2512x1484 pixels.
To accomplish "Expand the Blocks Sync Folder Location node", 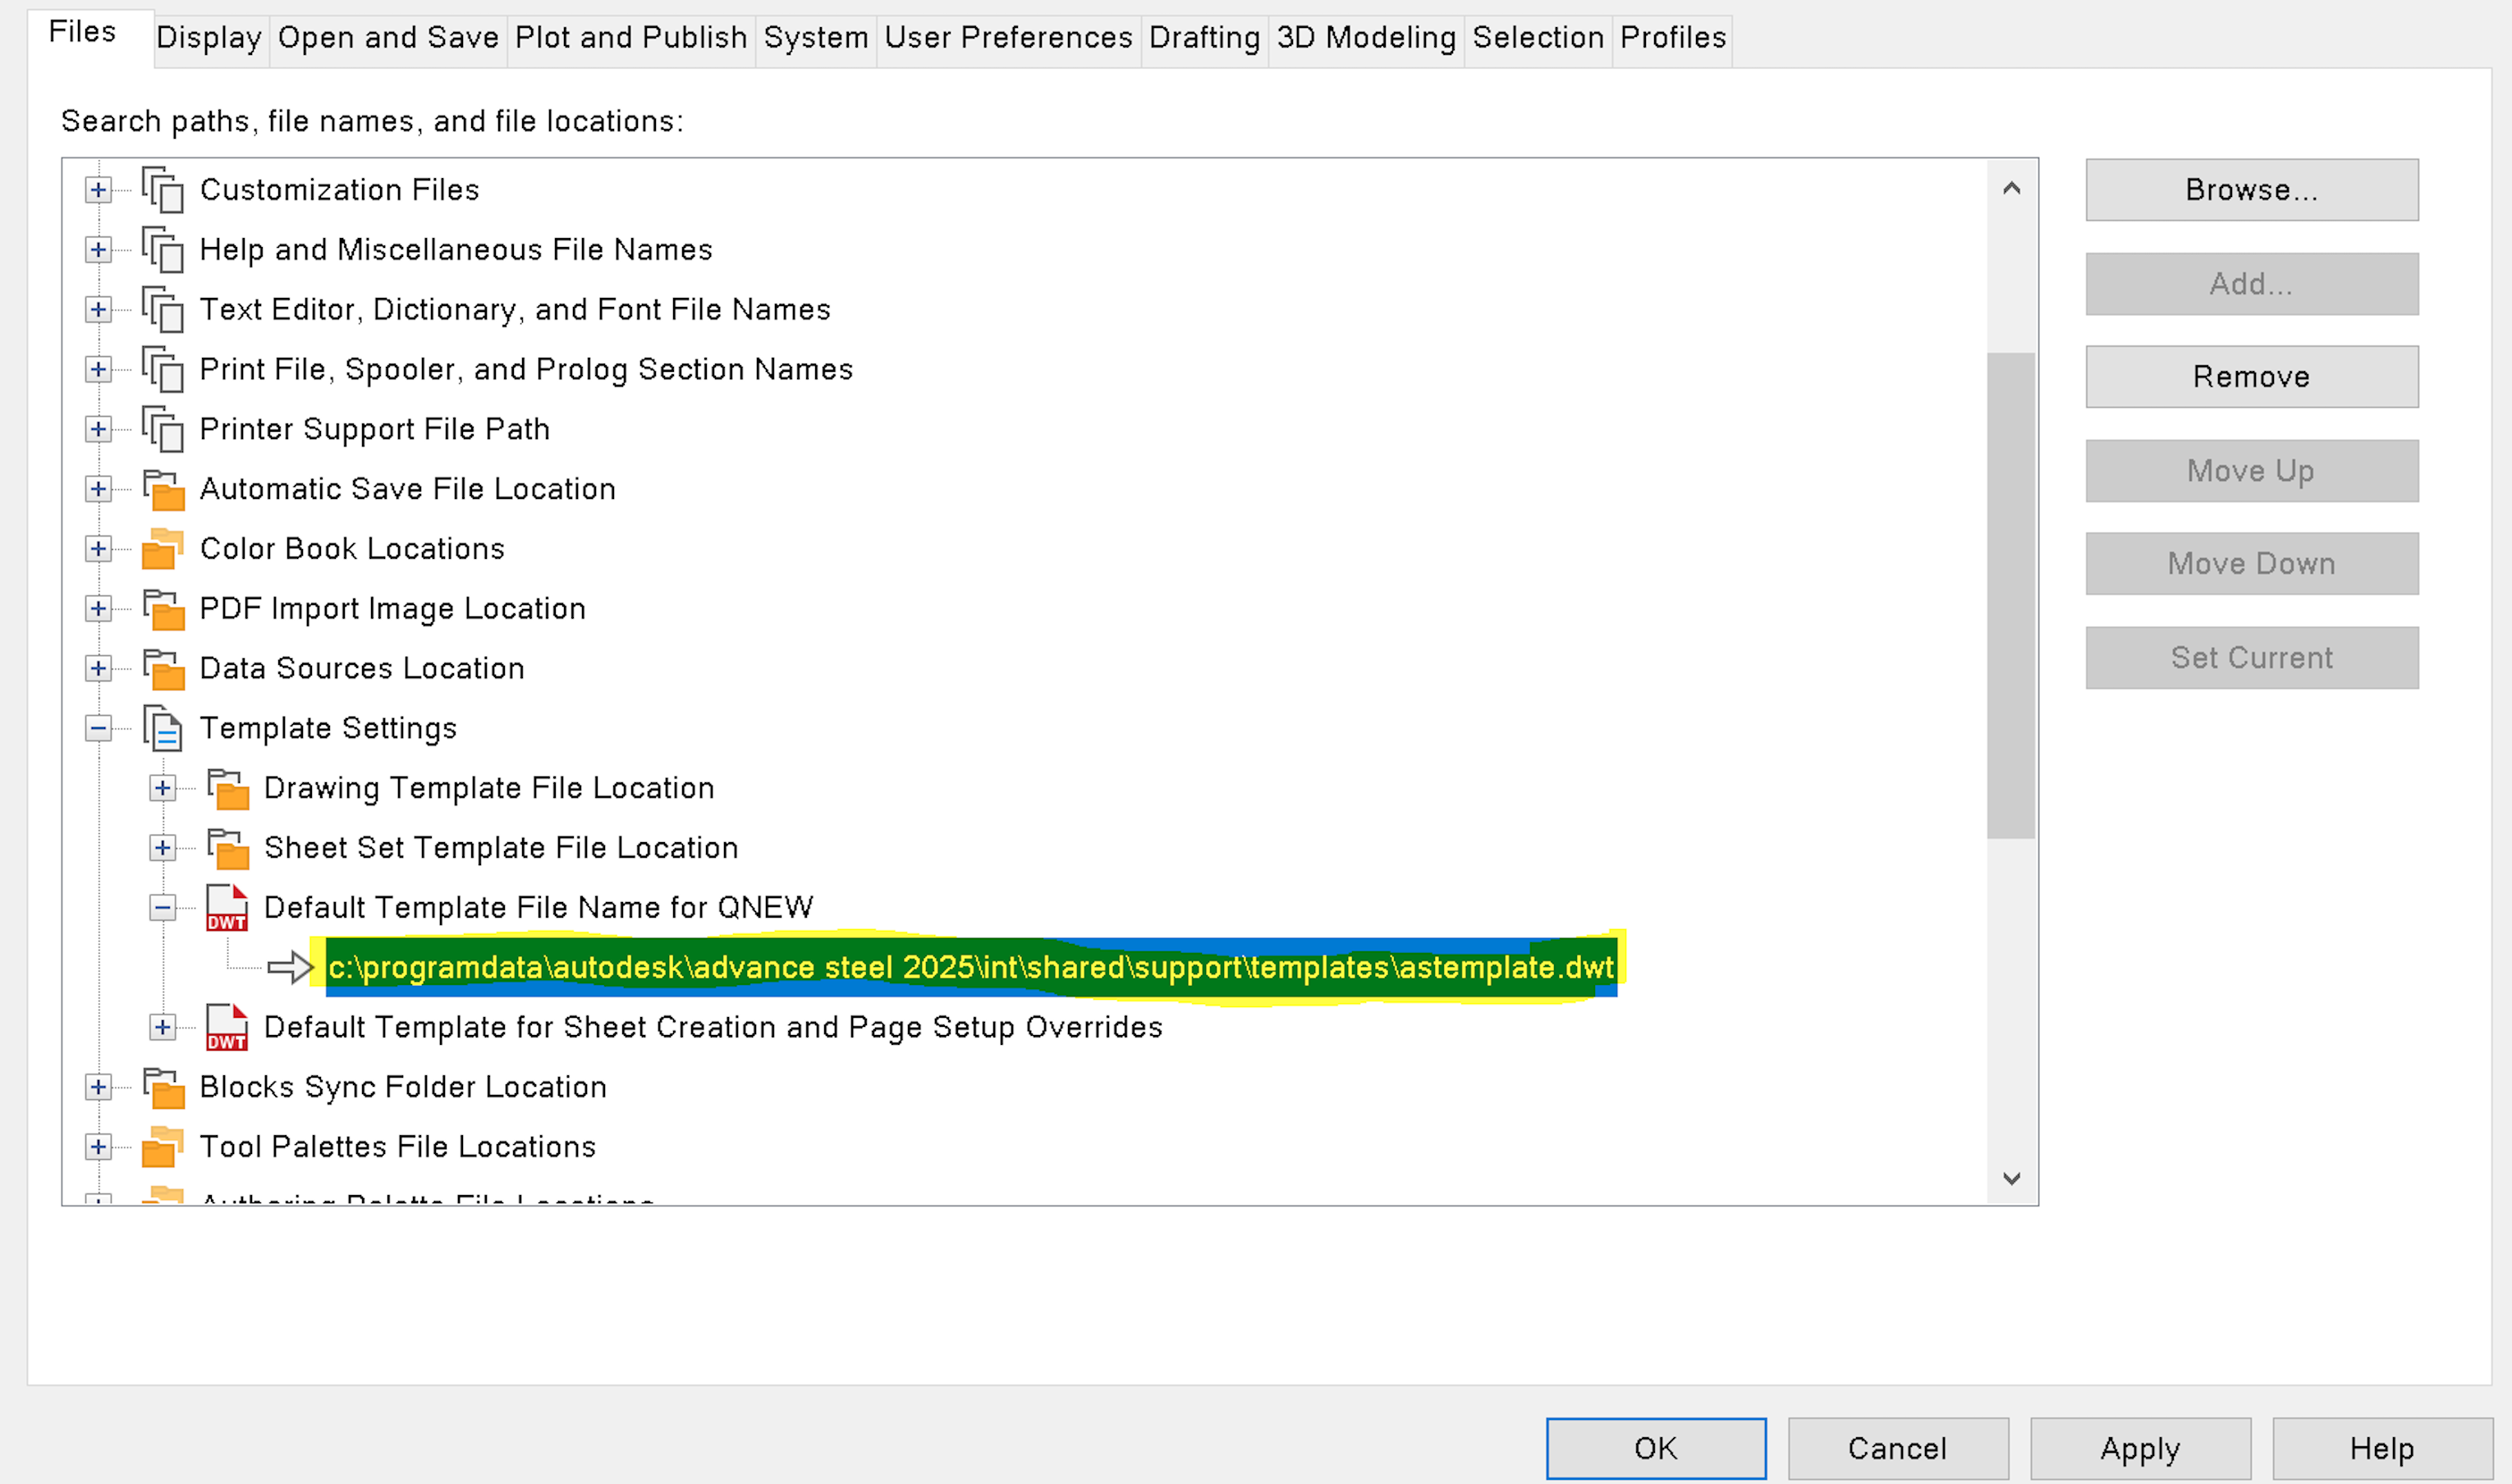I will [x=98, y=1087].
